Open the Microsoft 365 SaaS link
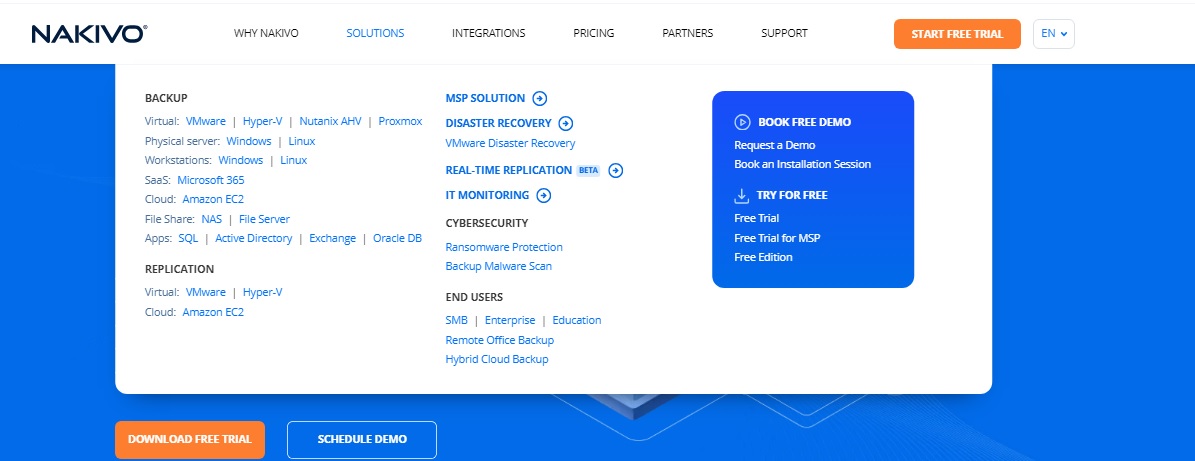 [x=211, y=181]
